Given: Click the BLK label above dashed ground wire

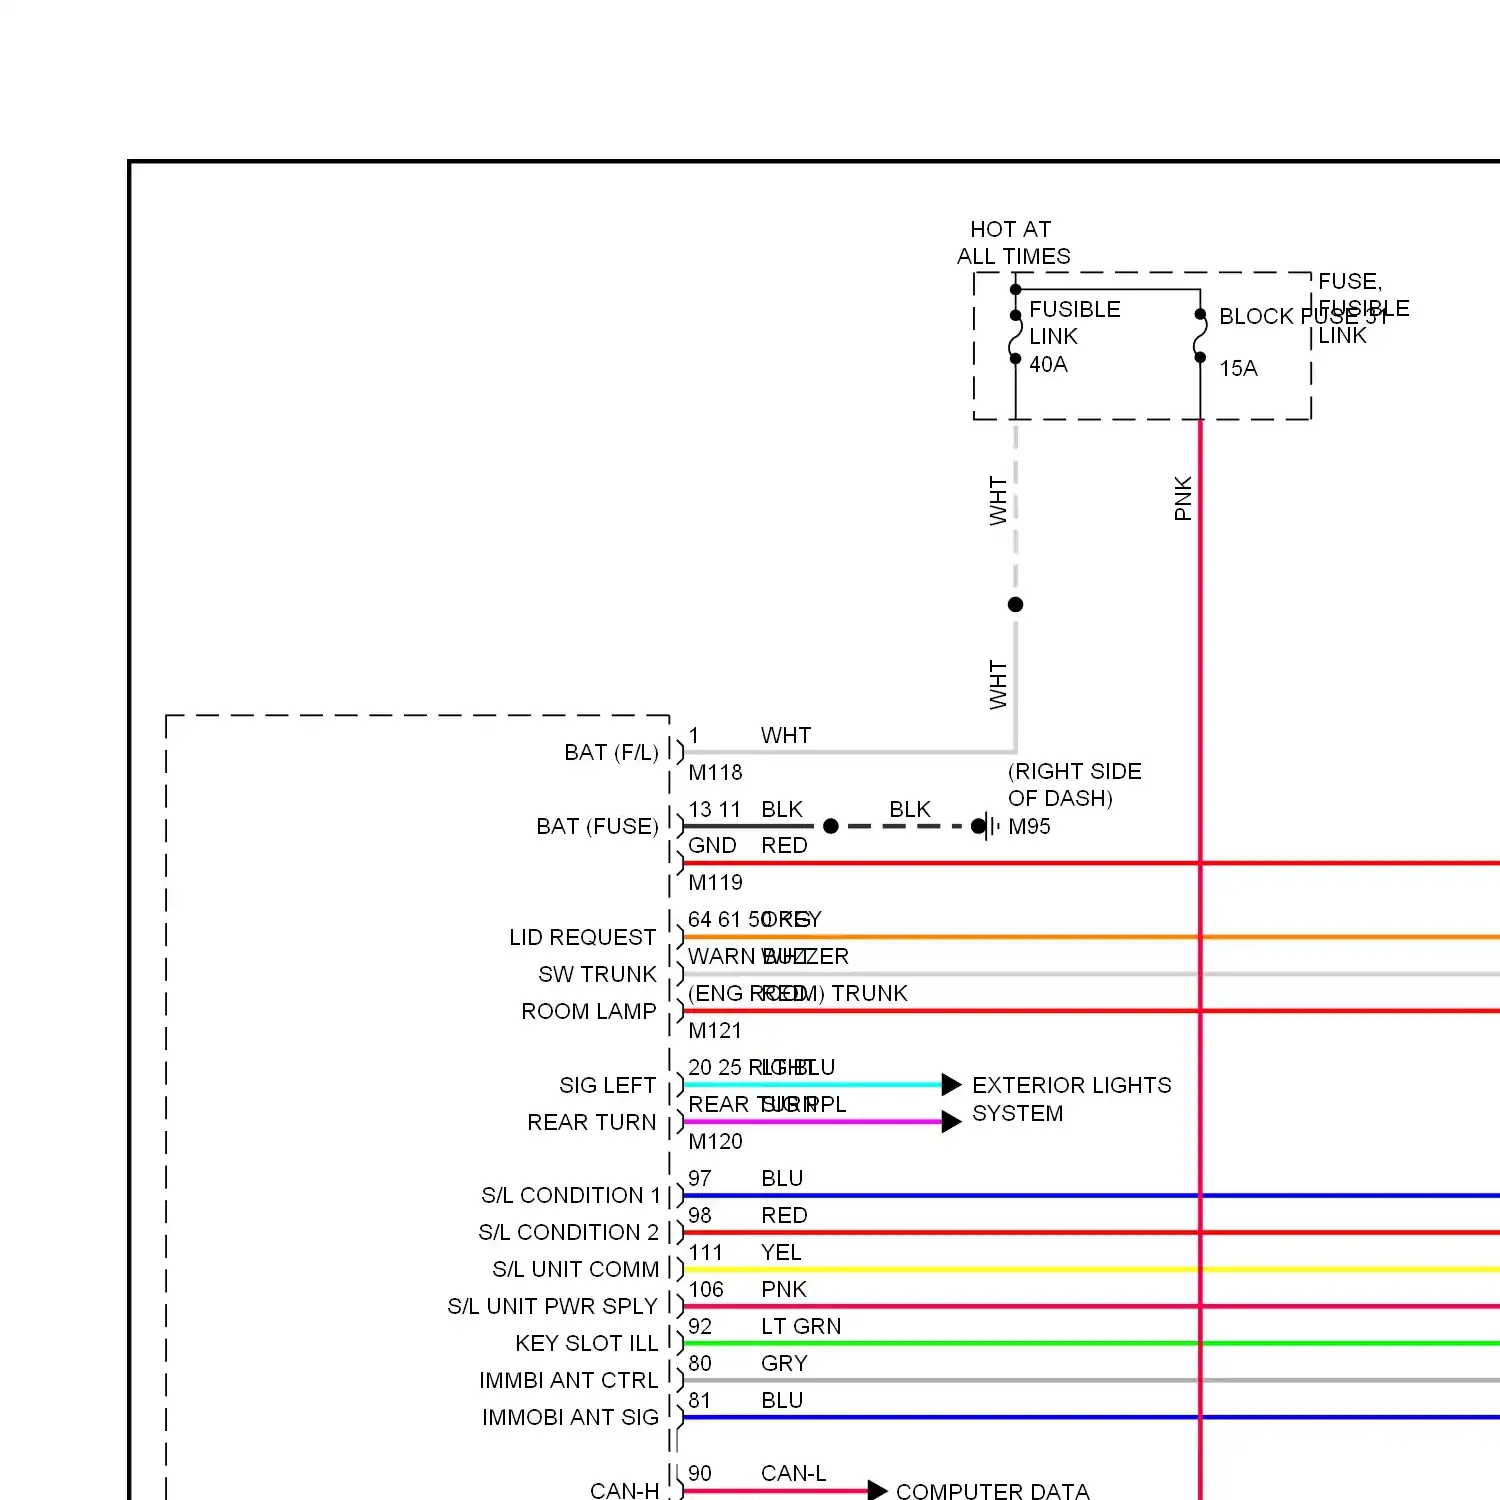Looking at the screenshot, I should [x=910, y=809].
